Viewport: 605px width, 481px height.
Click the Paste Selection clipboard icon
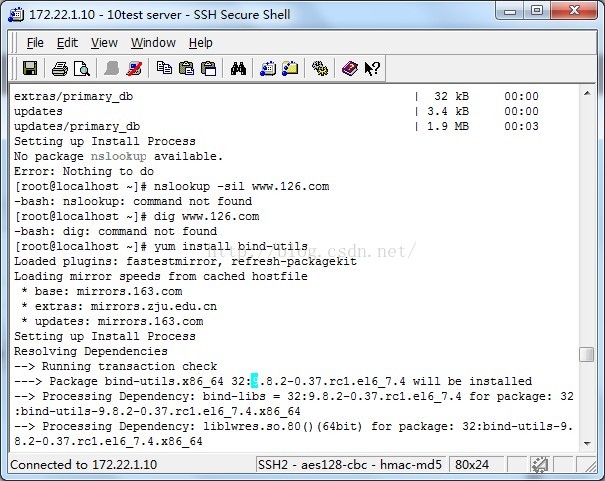(209, 69)
